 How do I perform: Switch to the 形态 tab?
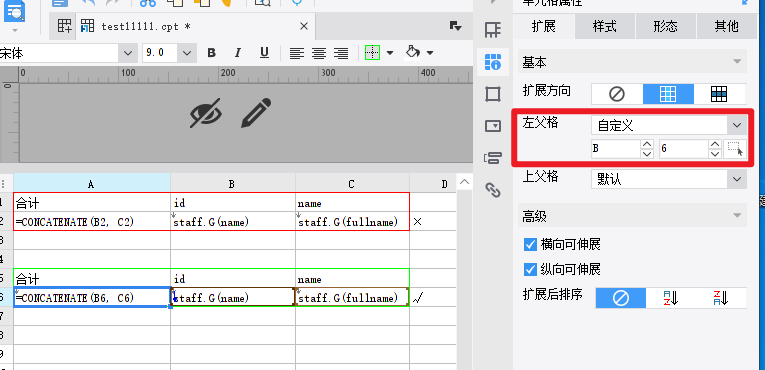665,26
